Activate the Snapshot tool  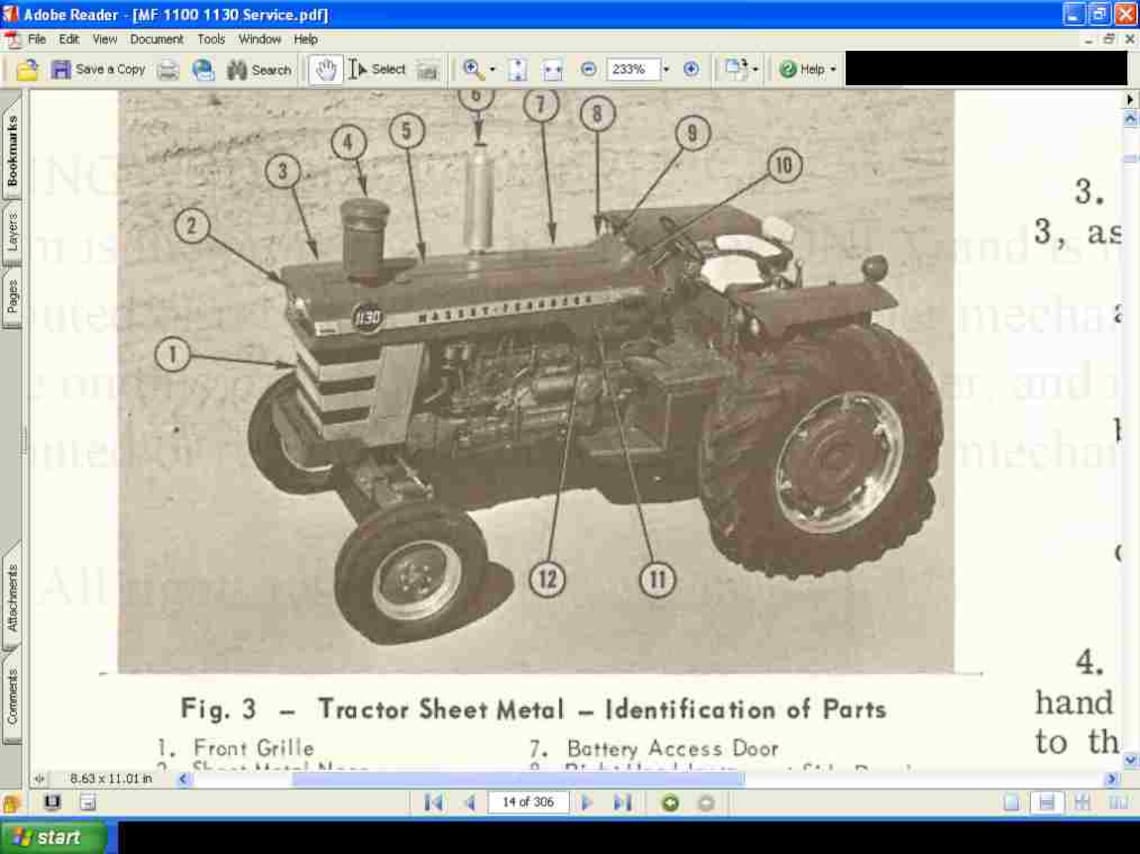[427, 70]
